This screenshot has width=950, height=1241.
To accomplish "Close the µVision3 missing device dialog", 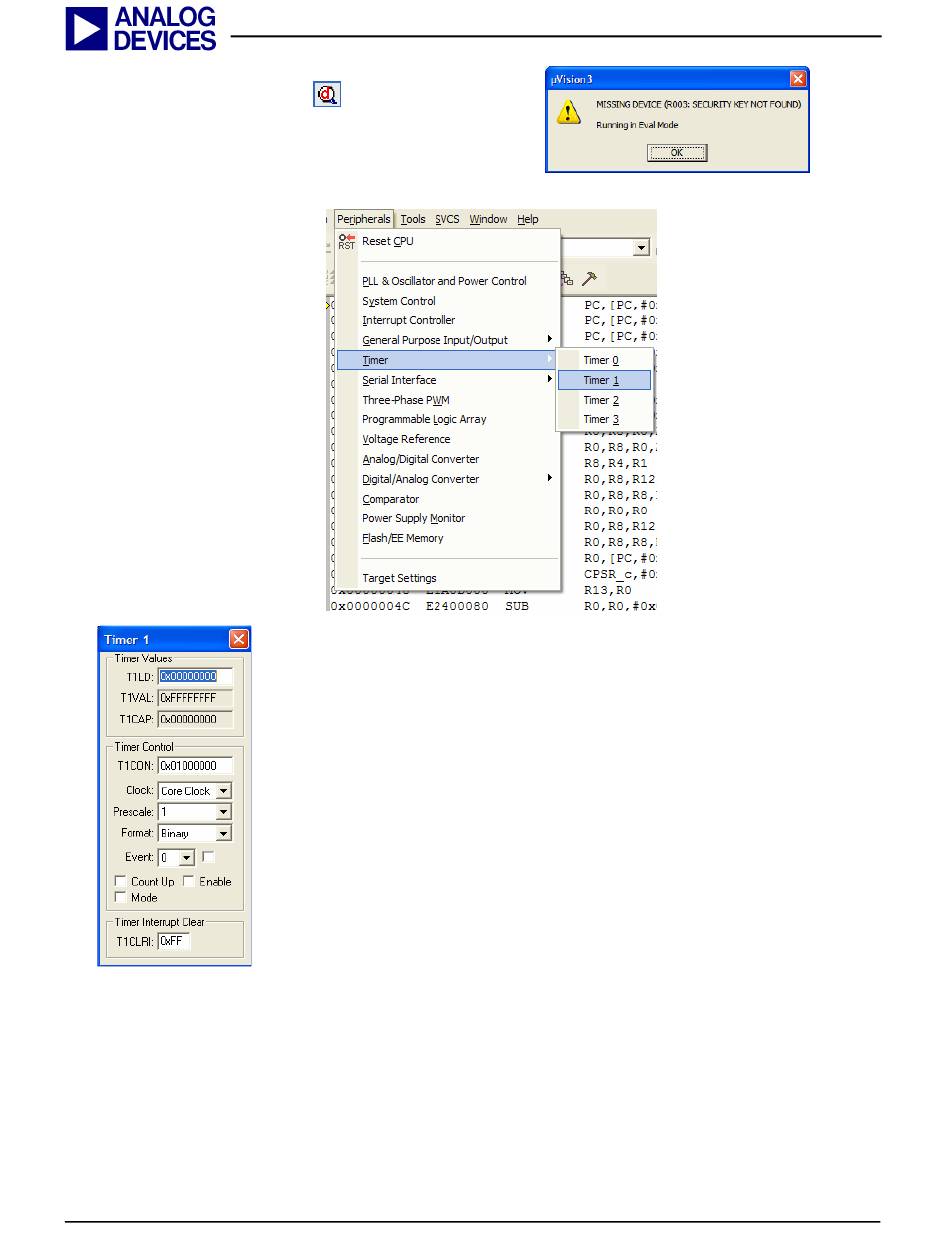I will click(x=797, y=78).
